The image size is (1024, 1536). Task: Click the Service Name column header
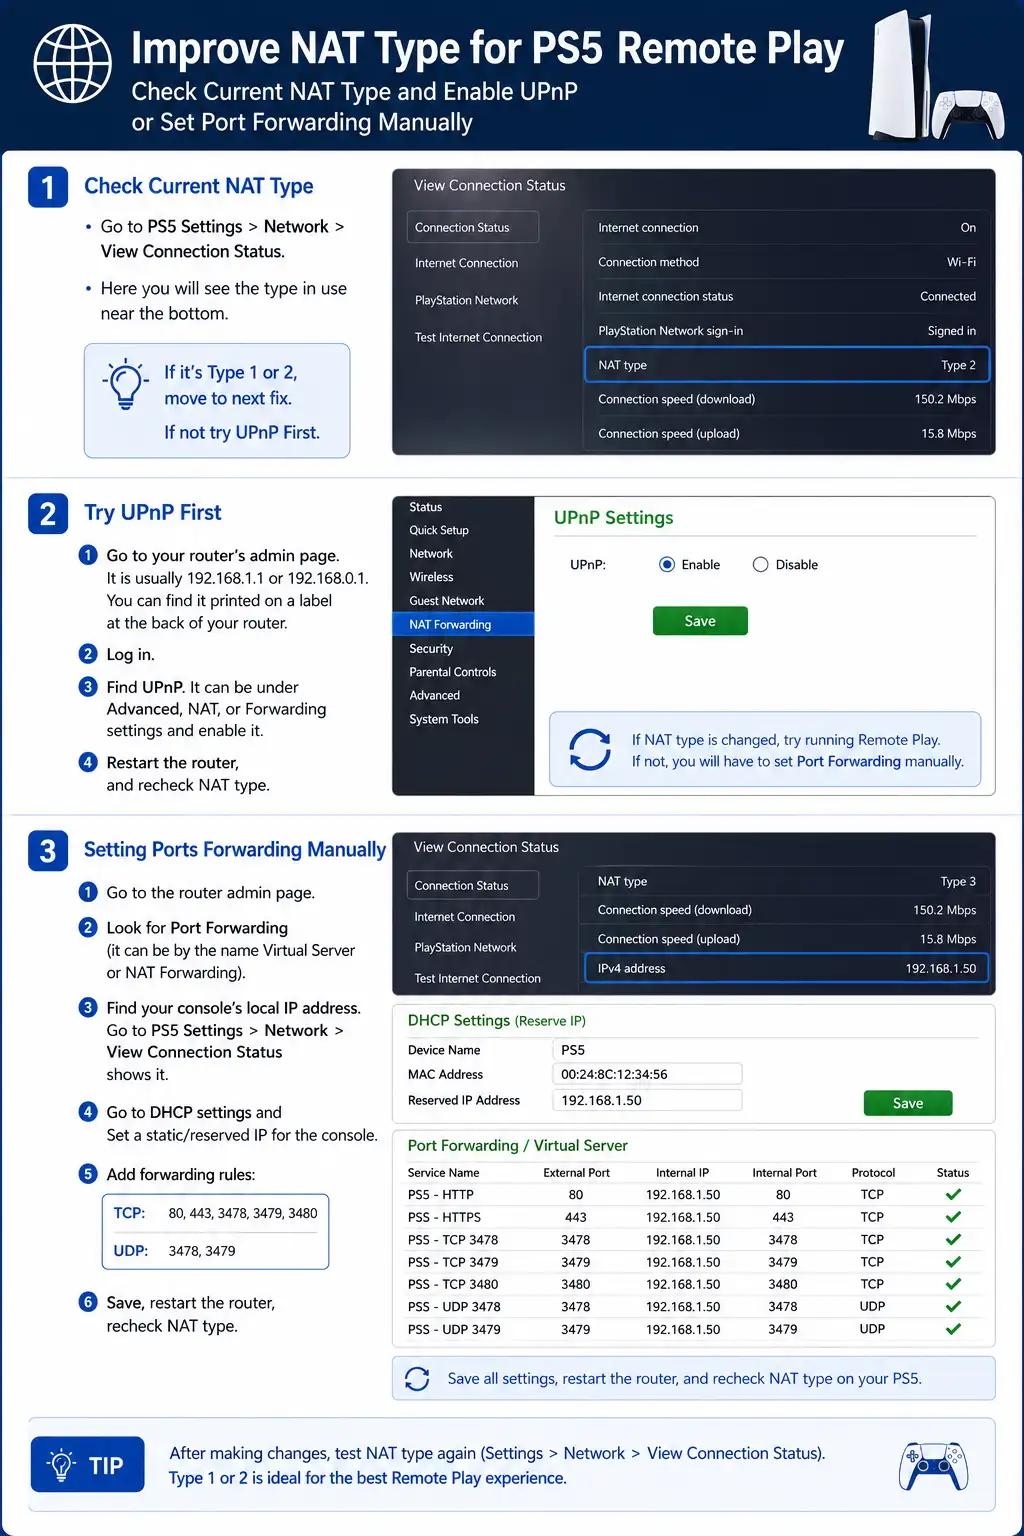443,1173
